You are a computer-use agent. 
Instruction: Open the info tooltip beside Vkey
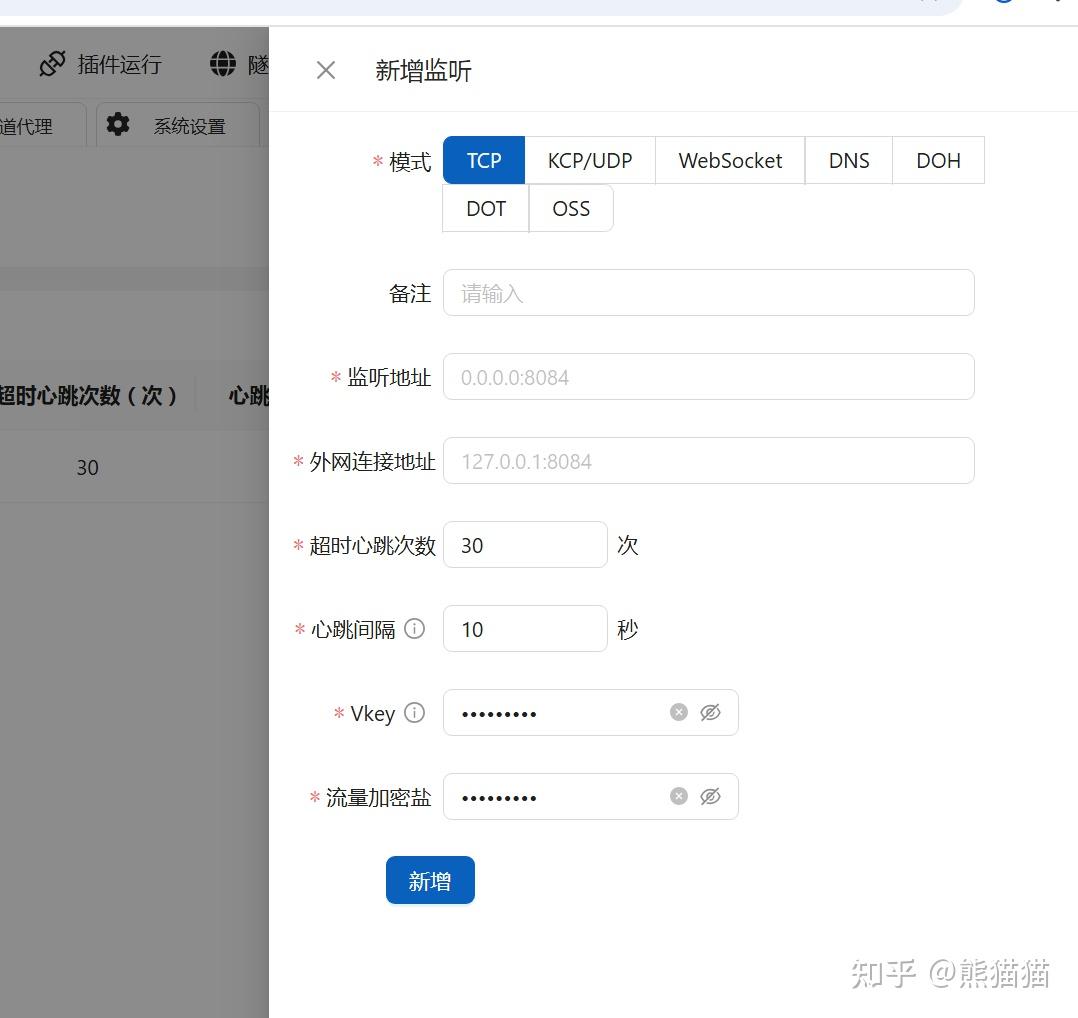click(414, 713)
